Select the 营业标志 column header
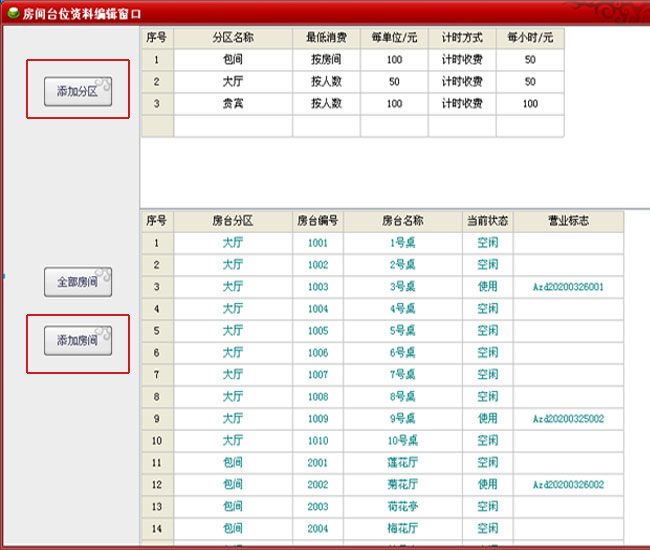 (x=569, y=221)
